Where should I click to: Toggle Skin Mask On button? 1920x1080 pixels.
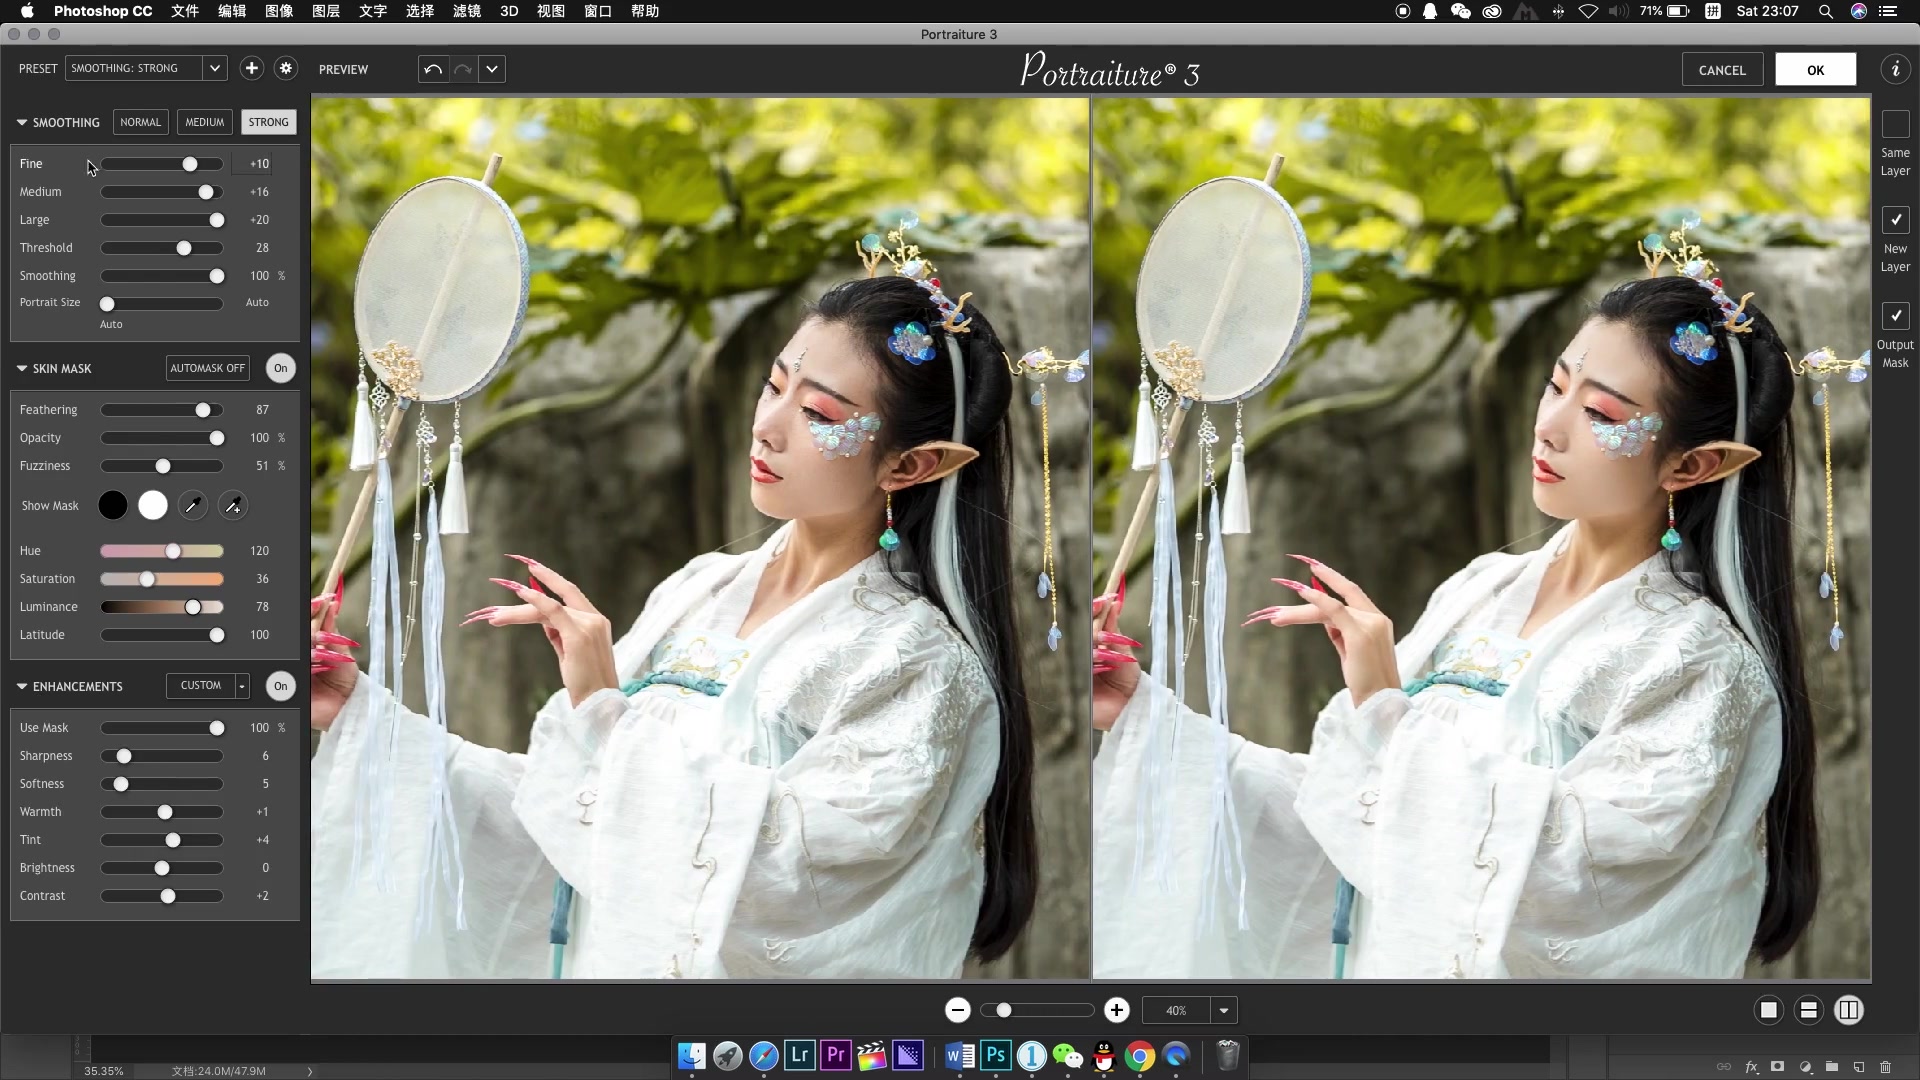click(280, 368)
